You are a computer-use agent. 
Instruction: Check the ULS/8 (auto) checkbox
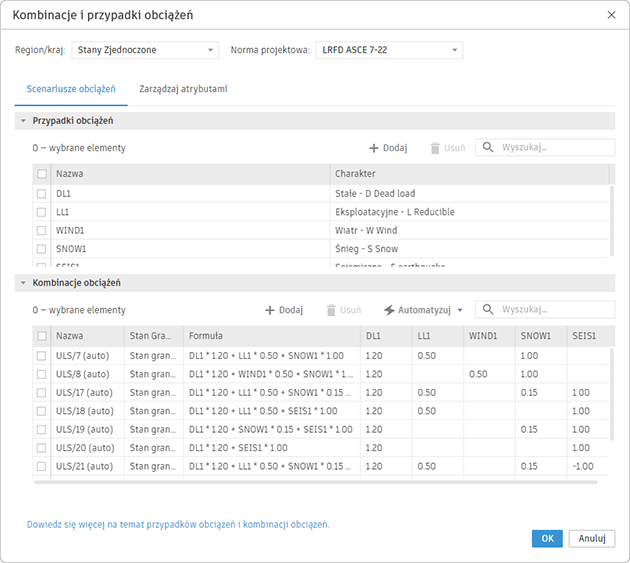pos(41,374)
